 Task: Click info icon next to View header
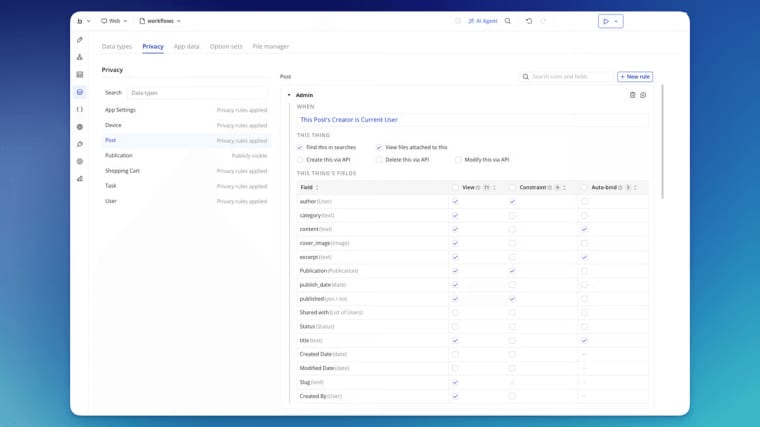(478, 188)
